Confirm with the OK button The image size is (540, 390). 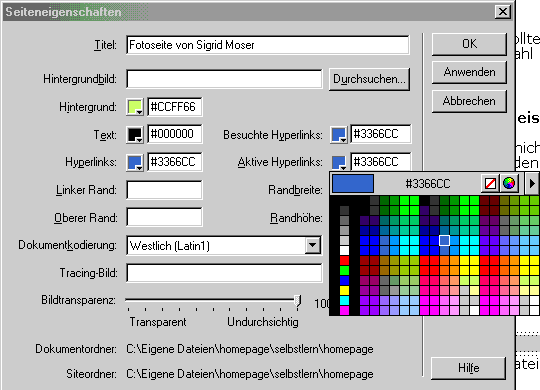(469, 44)
